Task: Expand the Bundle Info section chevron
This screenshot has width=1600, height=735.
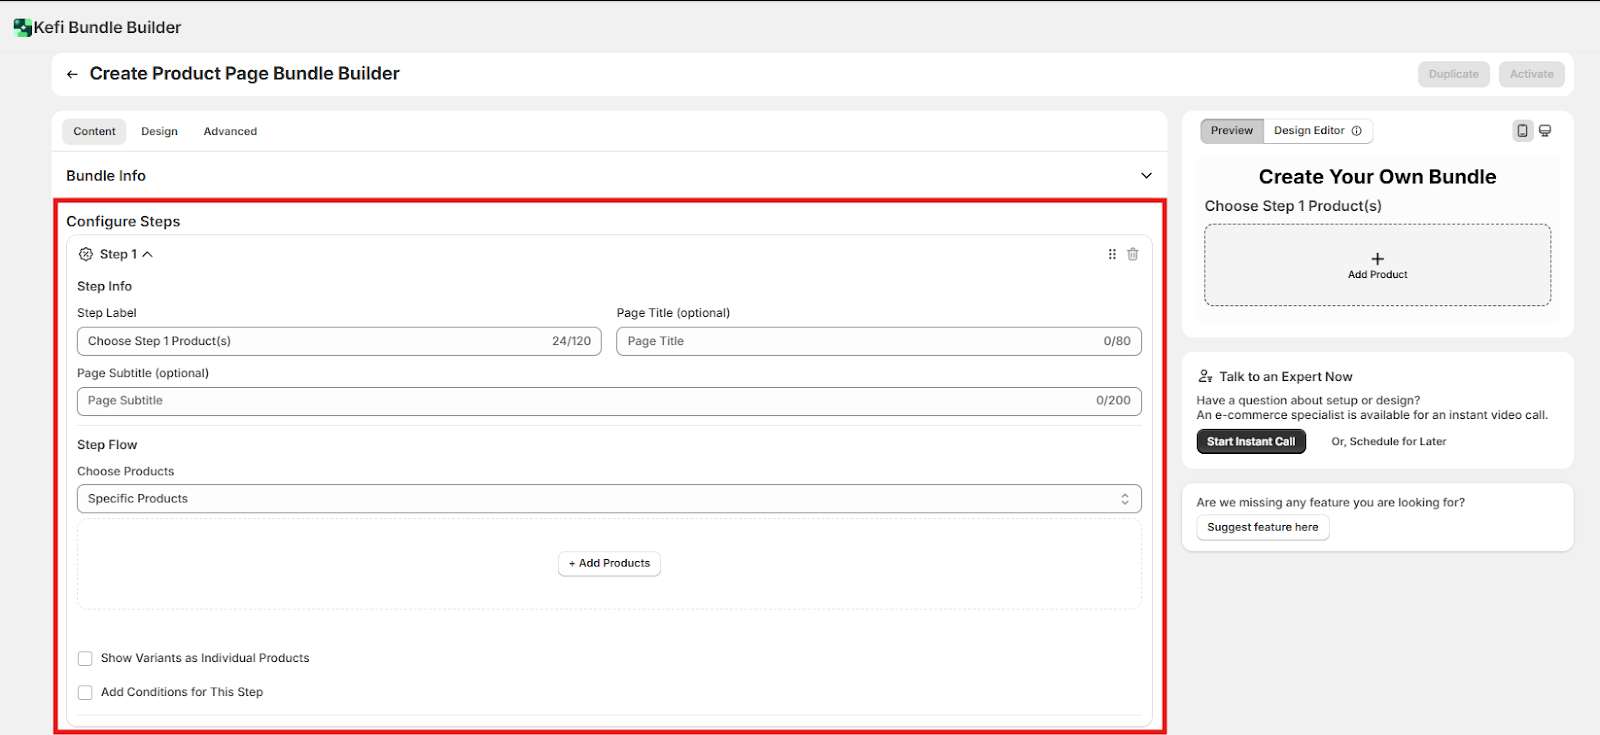Action: pos(1146,176)
